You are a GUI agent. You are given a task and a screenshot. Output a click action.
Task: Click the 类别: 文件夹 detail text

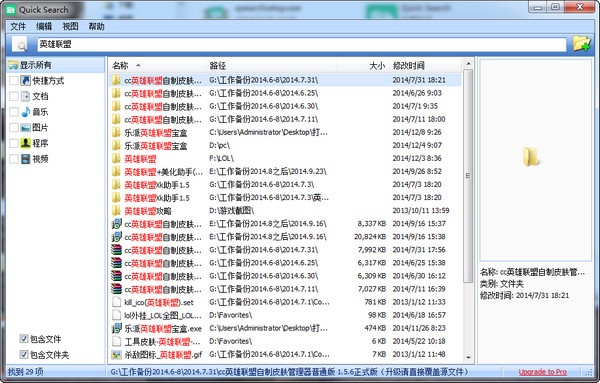coord(502,284)
